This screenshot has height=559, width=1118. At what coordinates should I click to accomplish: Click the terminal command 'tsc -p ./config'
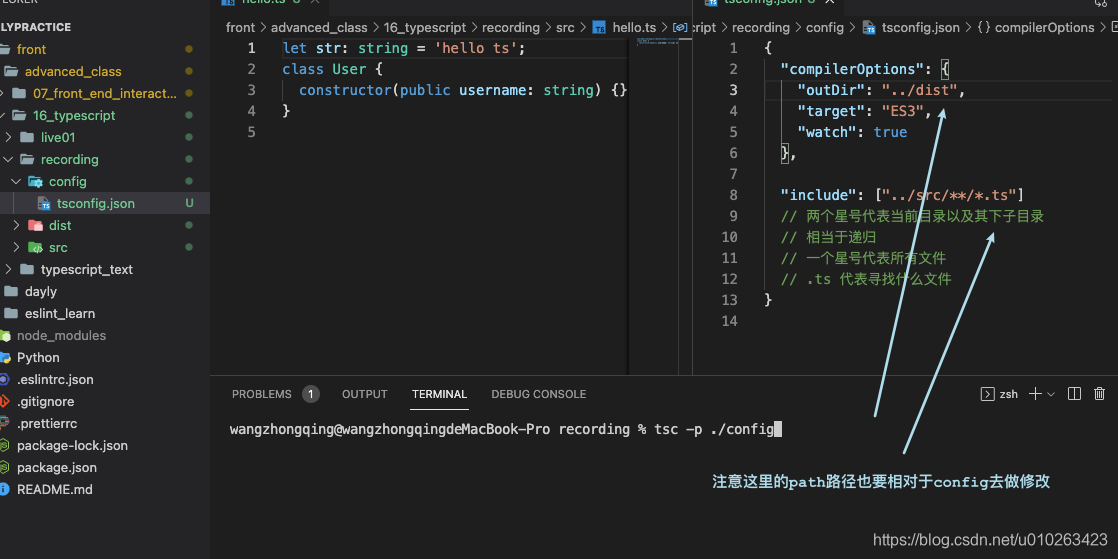714,429
